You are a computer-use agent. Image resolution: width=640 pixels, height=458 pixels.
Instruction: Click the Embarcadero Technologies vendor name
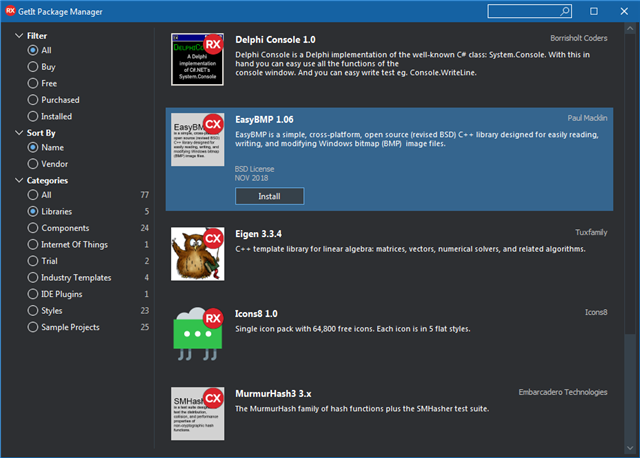tap(563, 392)
